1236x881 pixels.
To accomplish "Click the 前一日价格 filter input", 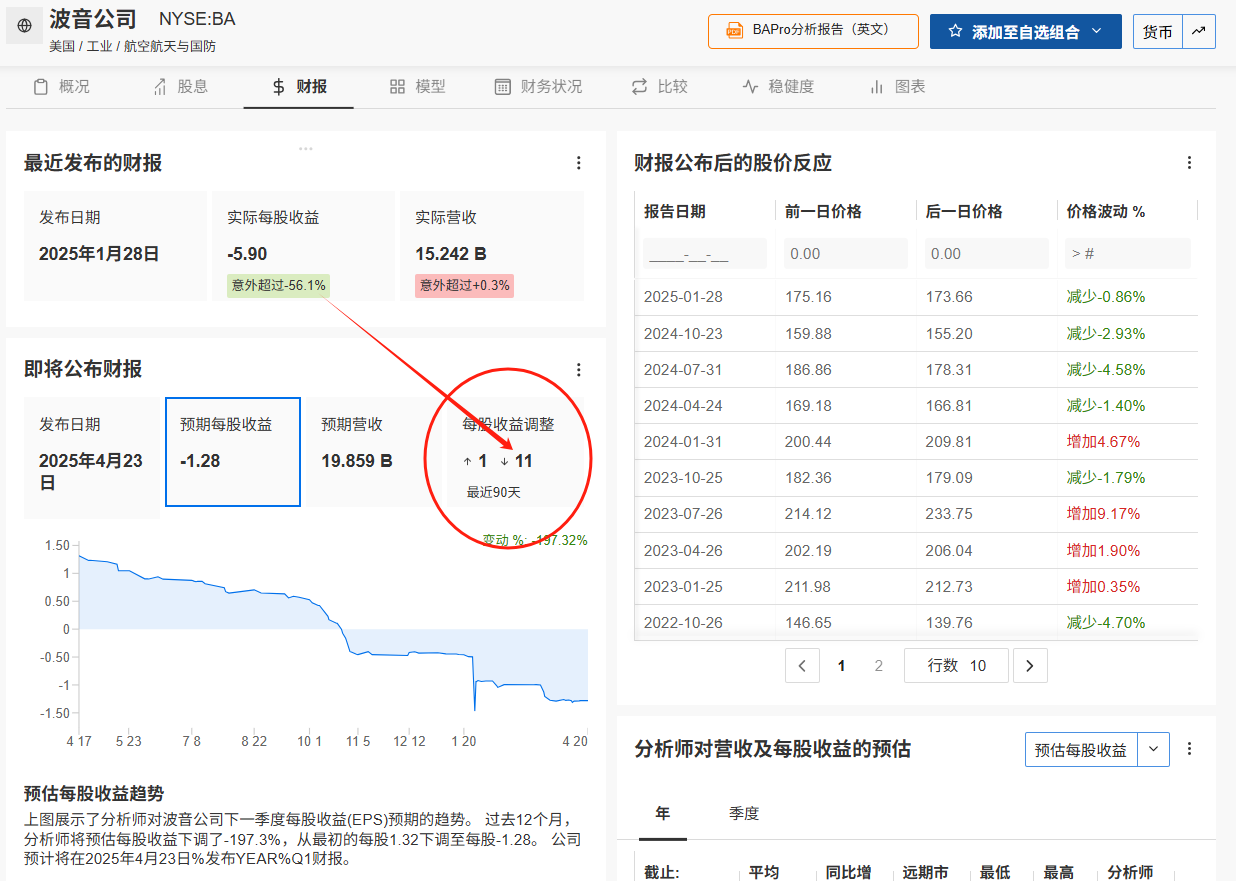I will click(x=845, y=253).
